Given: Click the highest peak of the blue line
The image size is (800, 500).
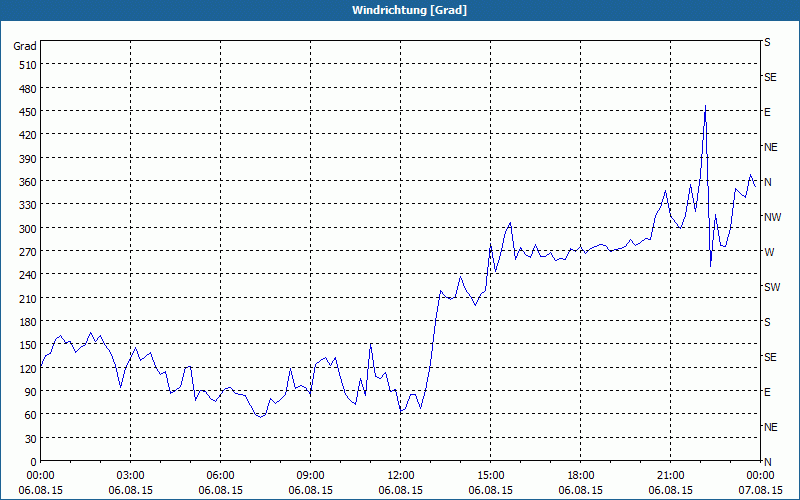Looking at the screenshot, I should pyautogui.click(x=706, y=106).
